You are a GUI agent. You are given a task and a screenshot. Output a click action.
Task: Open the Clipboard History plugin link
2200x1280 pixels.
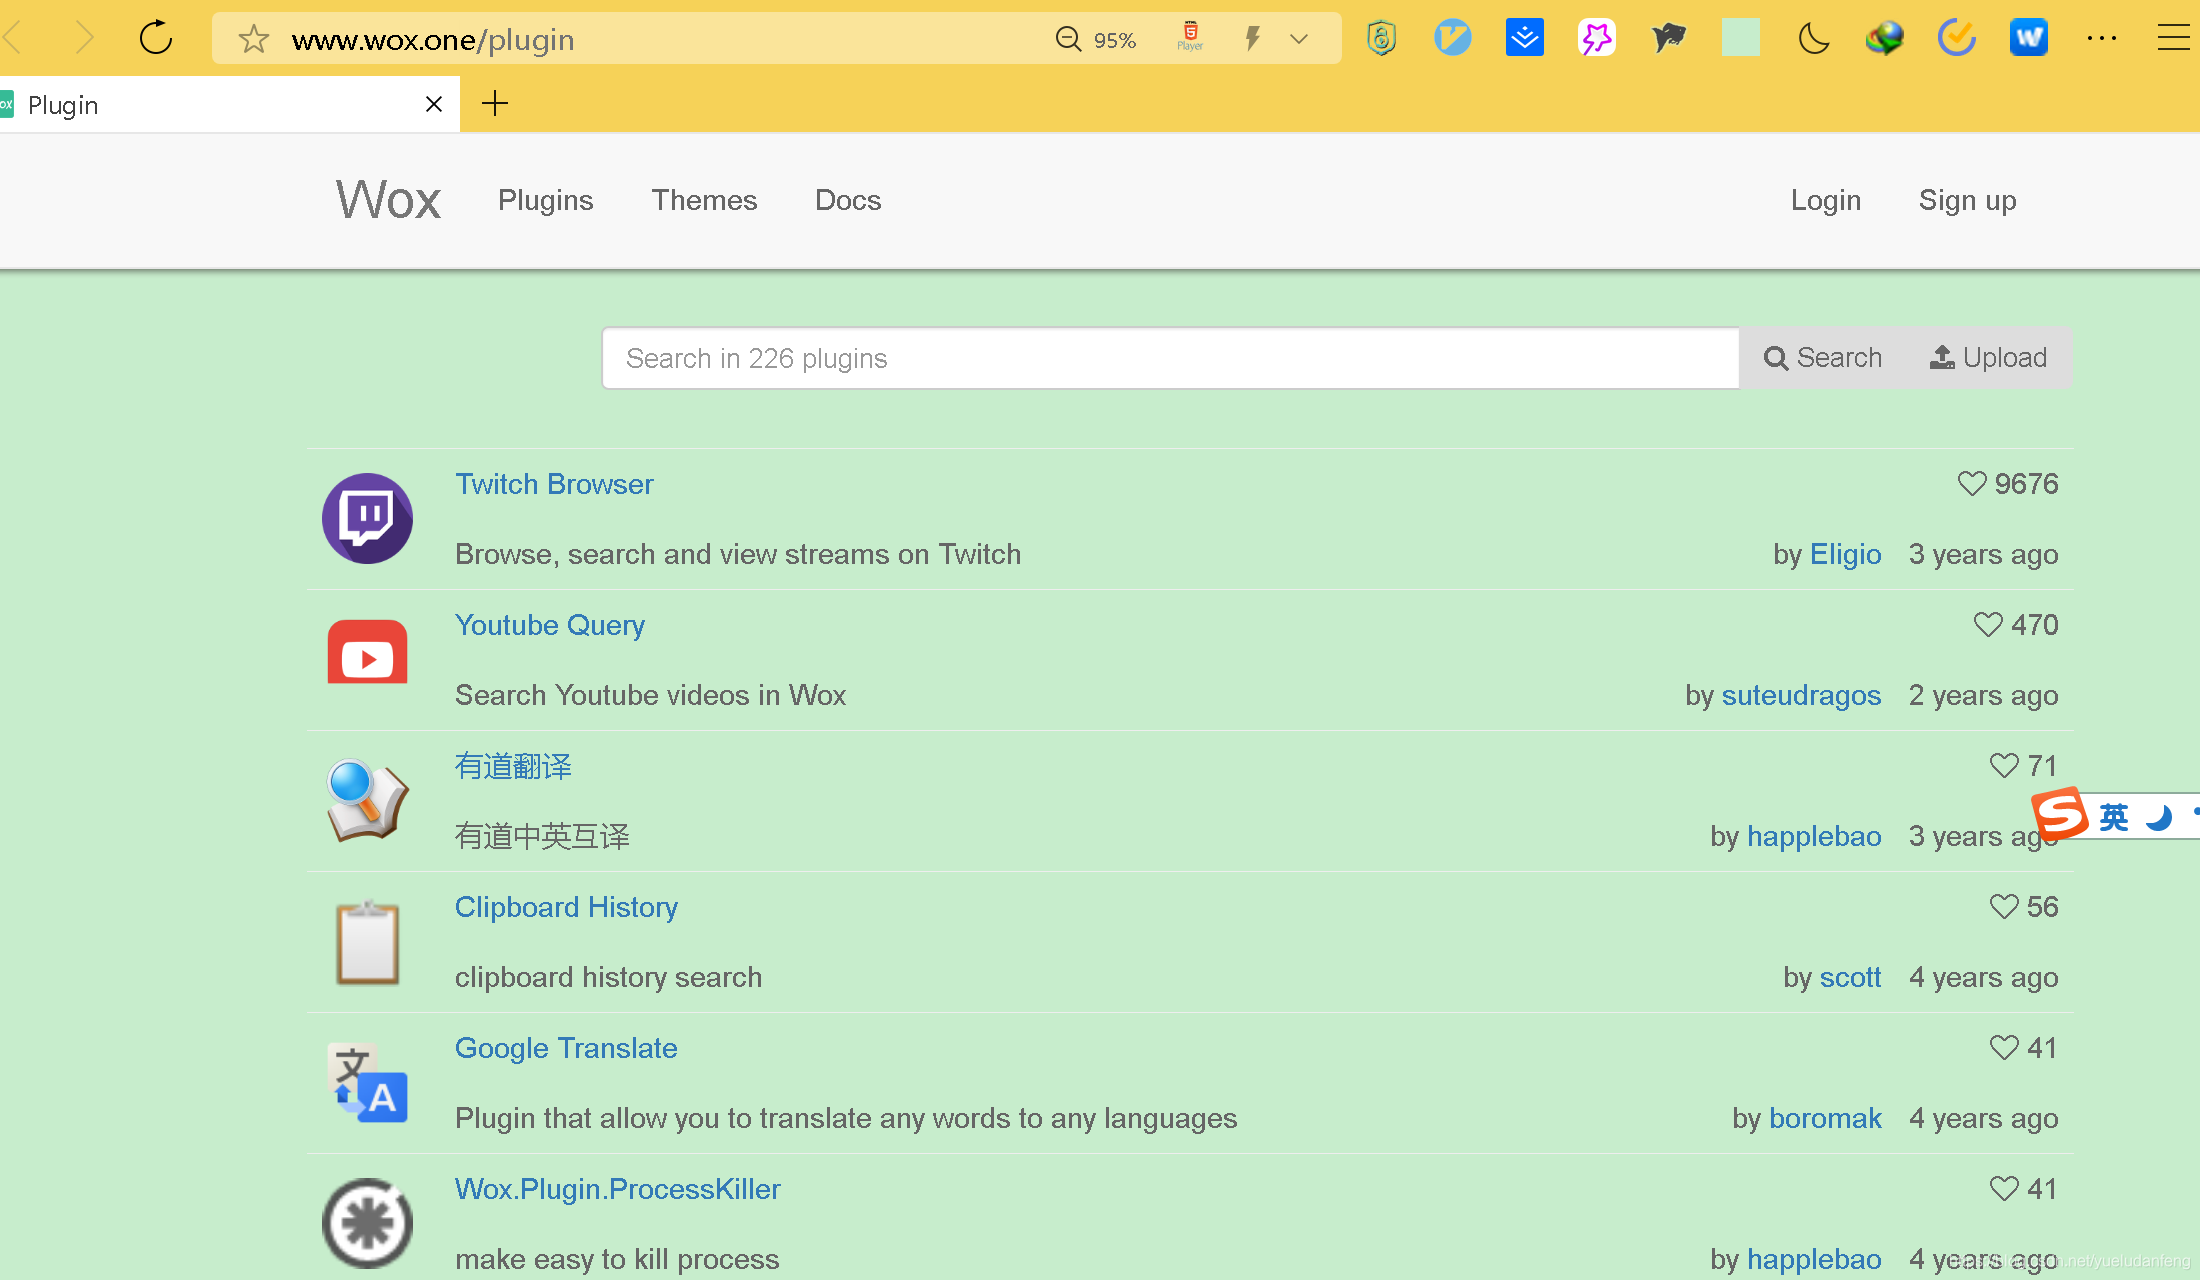coord(566,907)
